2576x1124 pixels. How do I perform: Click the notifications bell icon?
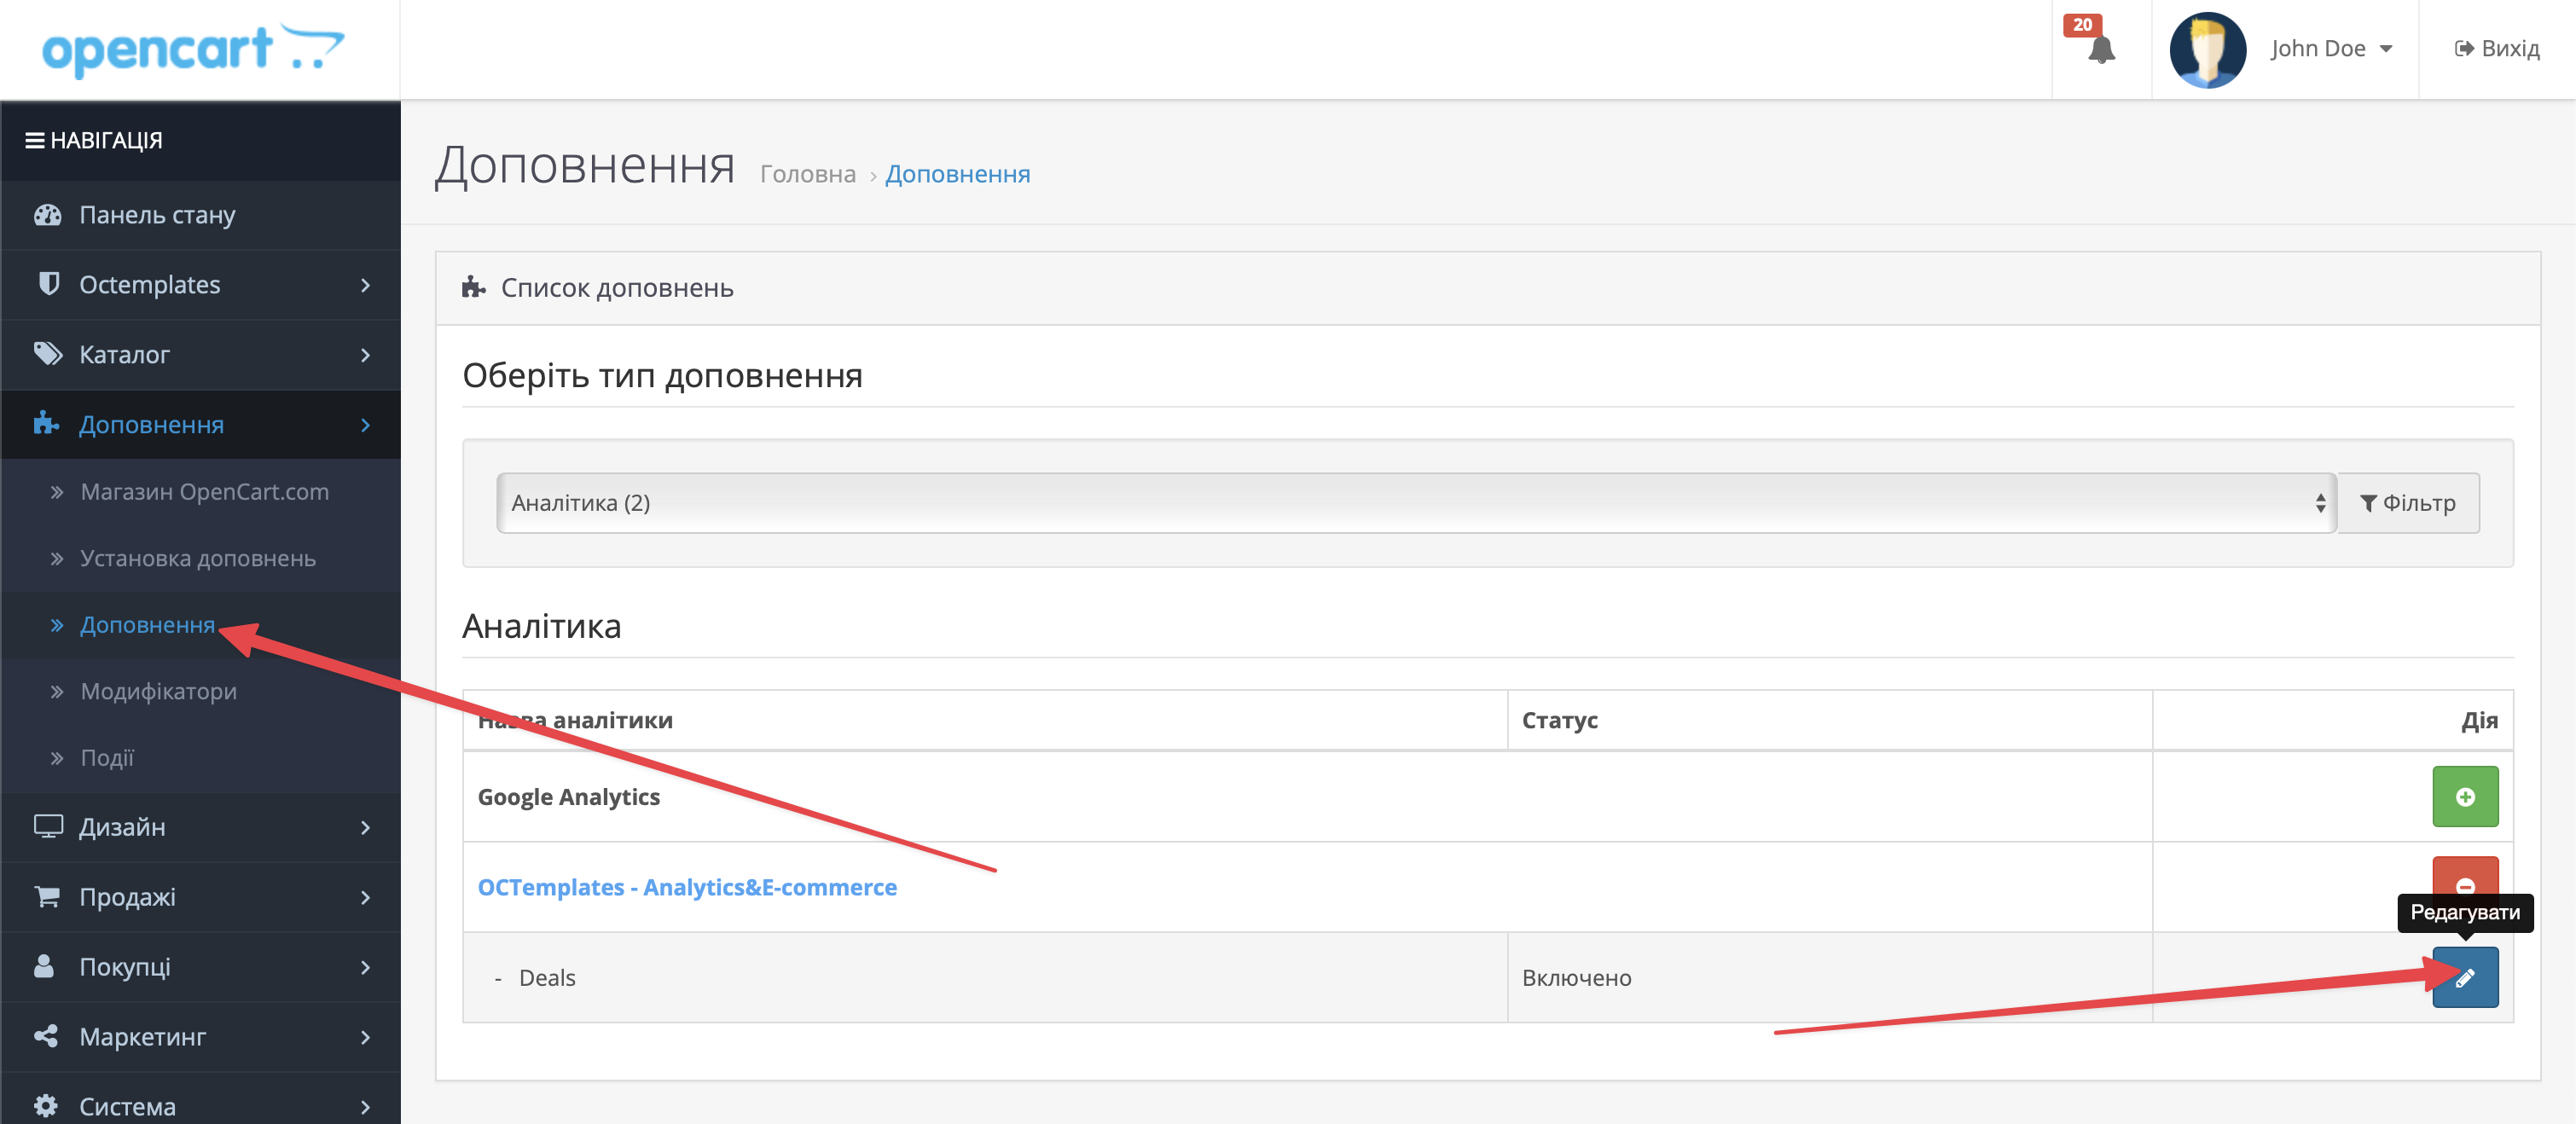[2100, 49]
